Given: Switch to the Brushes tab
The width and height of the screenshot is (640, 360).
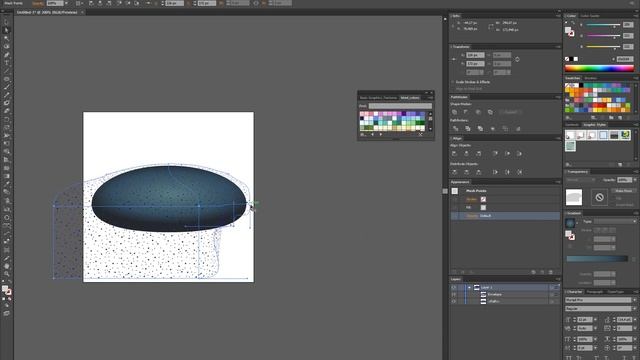Looking at the screenshot, I should (591, 78).
